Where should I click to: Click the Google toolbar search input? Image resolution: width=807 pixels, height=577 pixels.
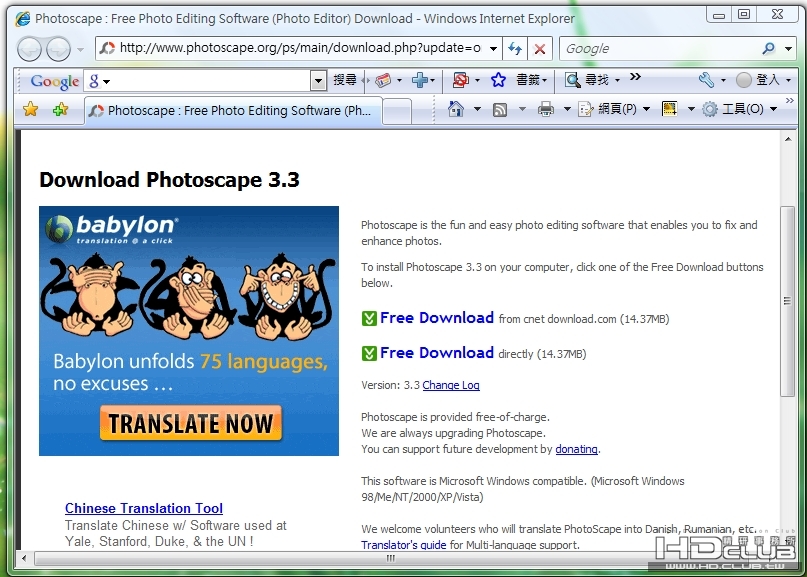211,81
